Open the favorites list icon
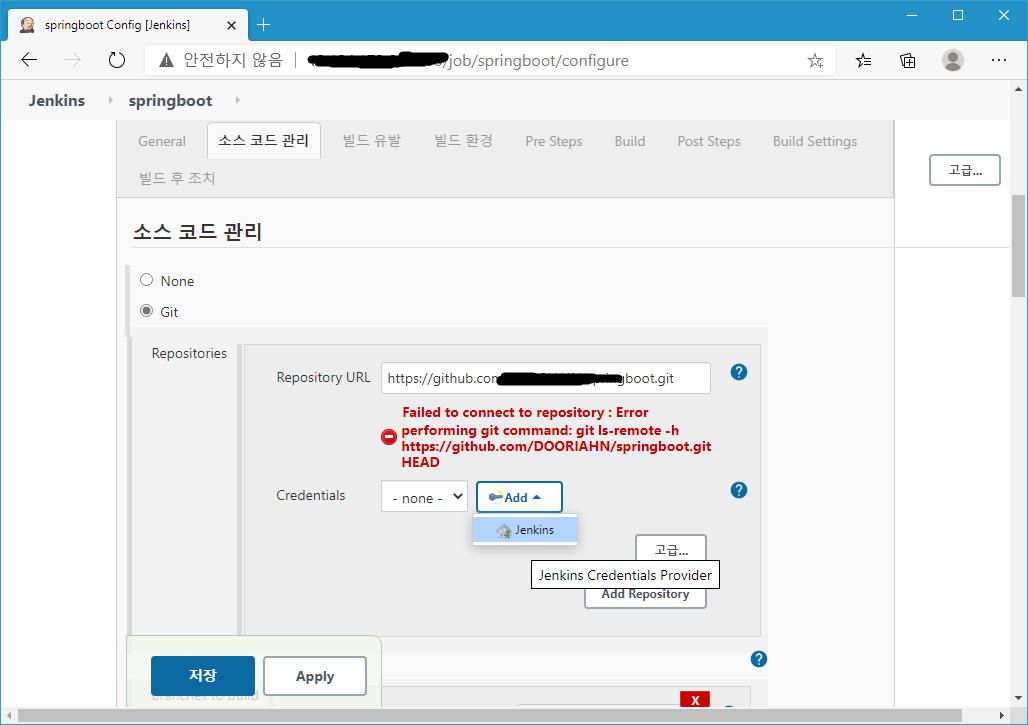Image resolution: width=1028 pixels, height=725 pixels. click(x=863, y=61)
